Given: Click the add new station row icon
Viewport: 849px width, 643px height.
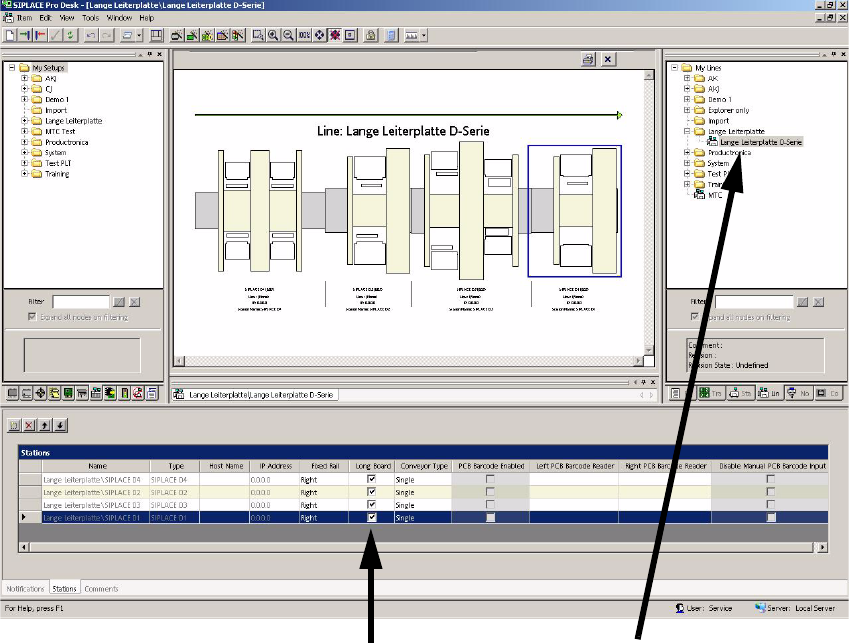Looking at the screenshot, I should coord(14,426).
